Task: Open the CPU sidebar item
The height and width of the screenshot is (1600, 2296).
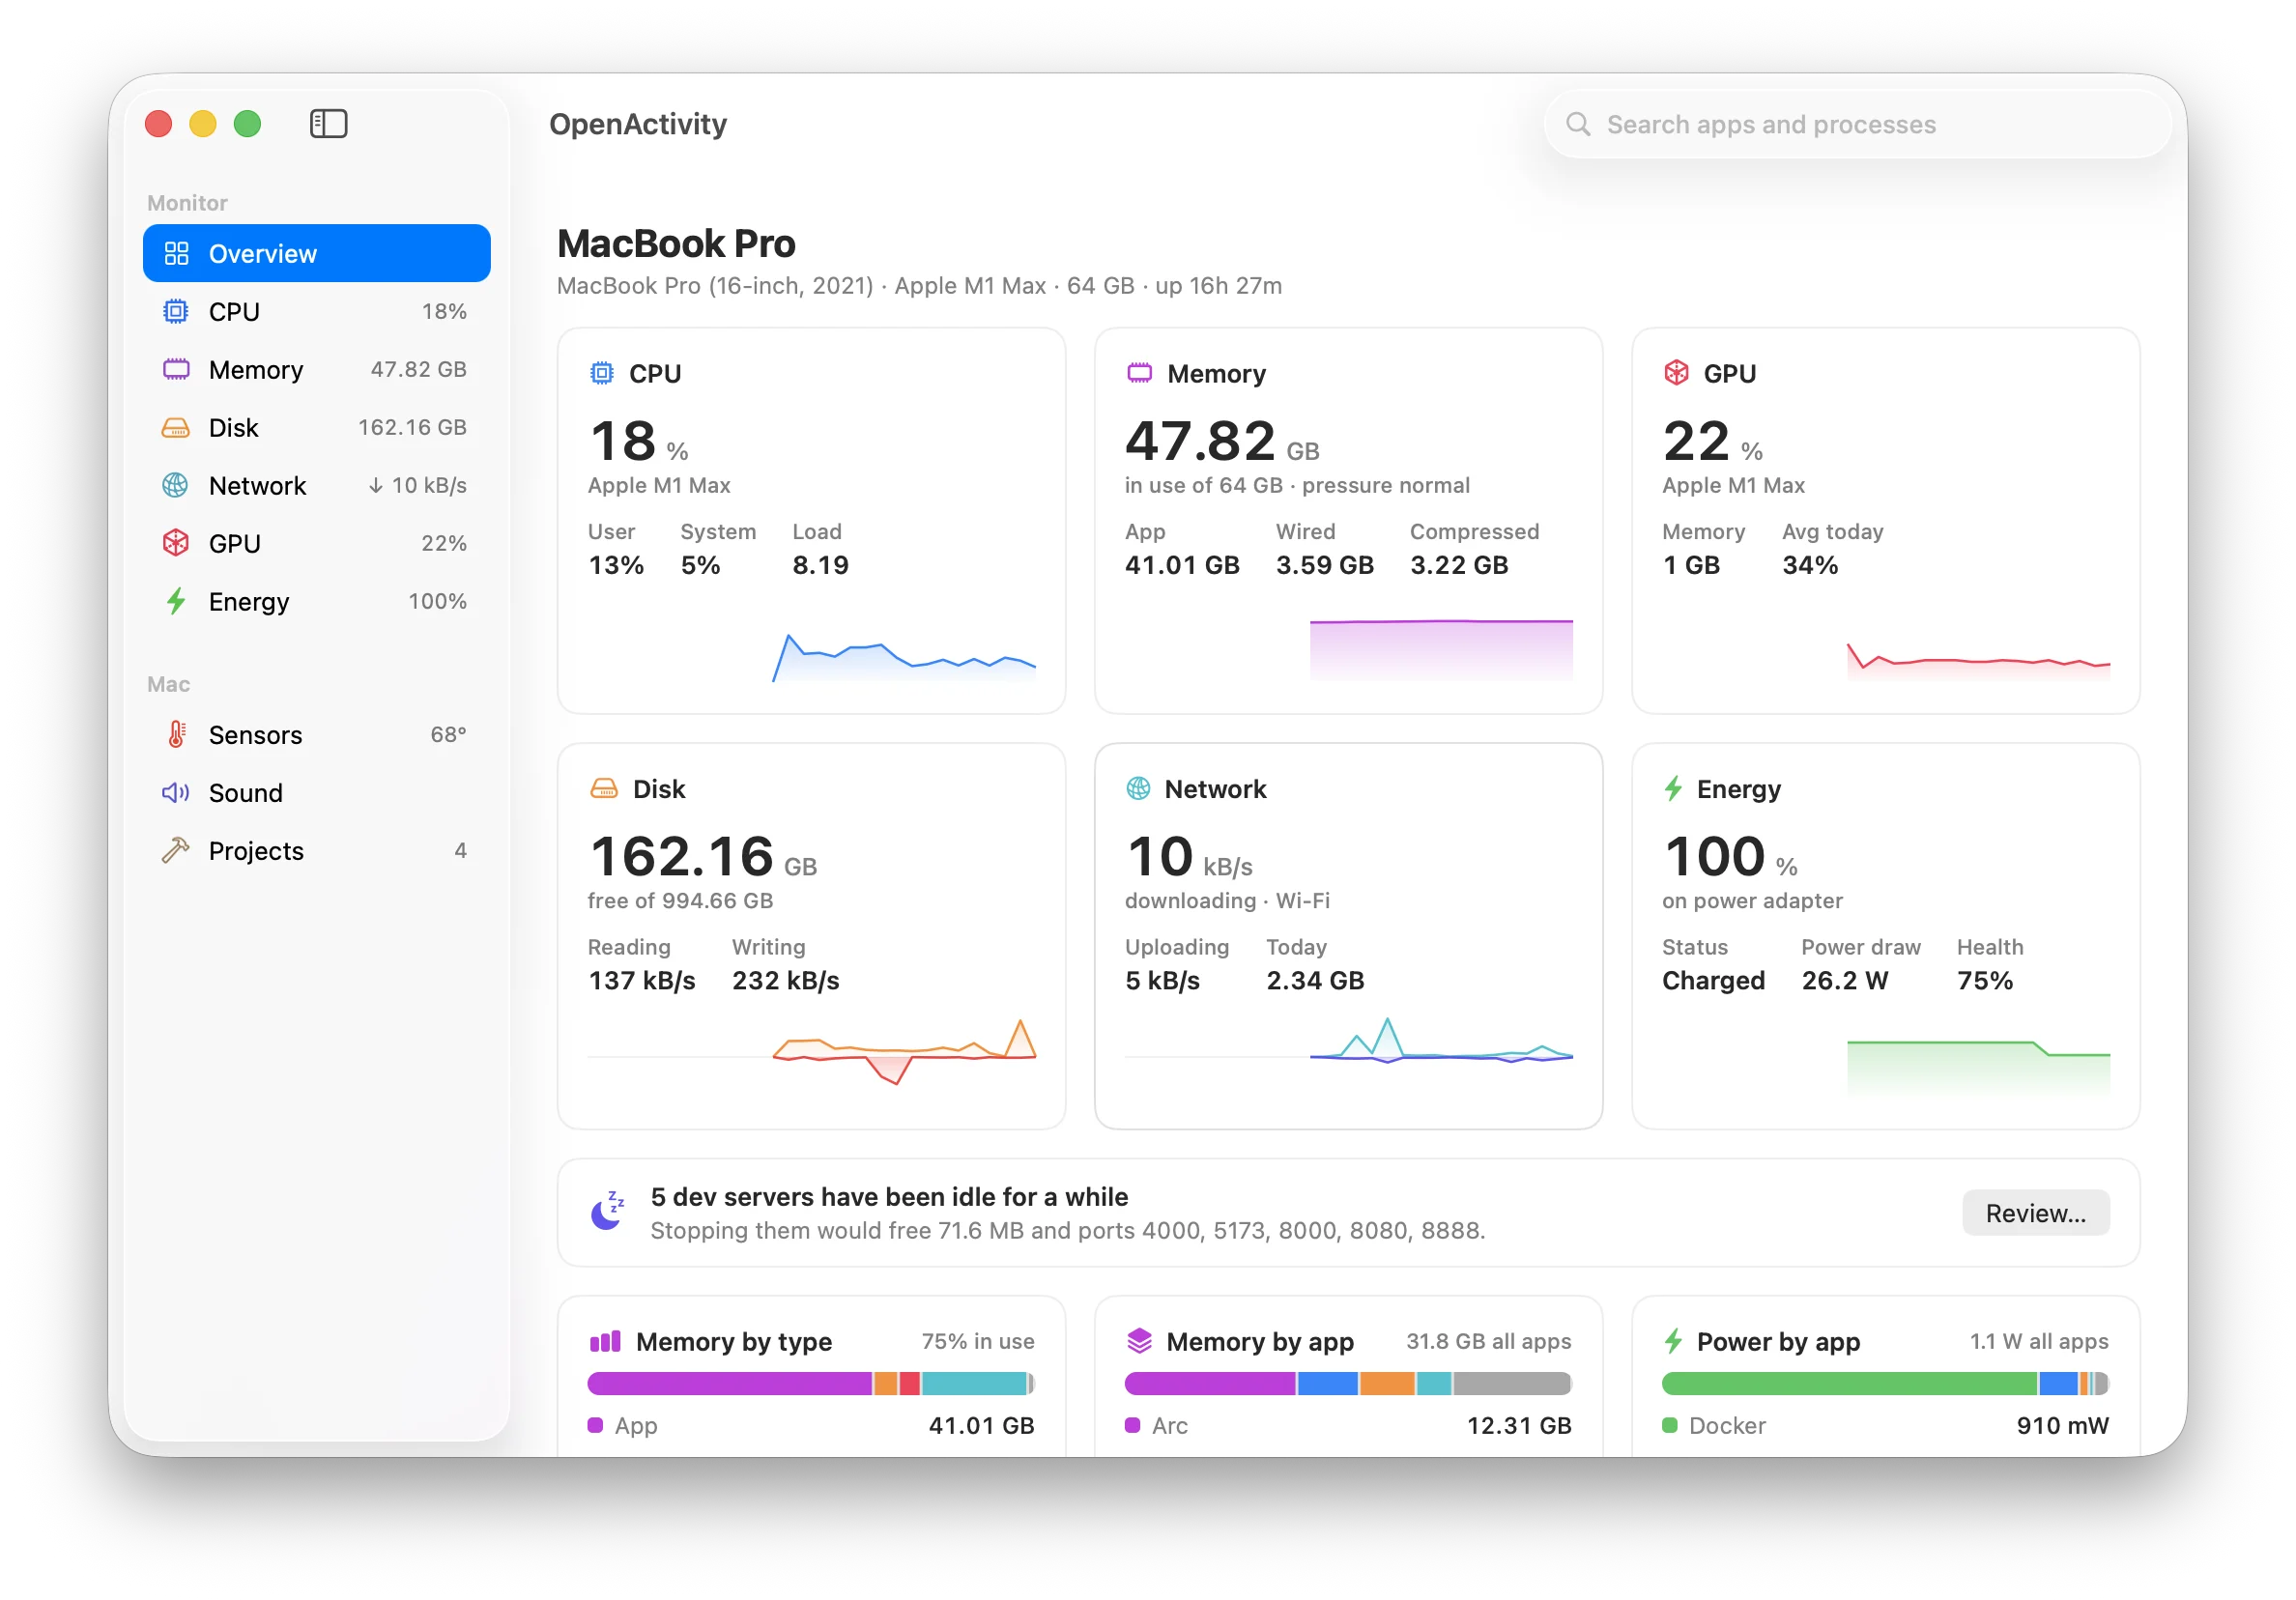Action: point(316,311)
